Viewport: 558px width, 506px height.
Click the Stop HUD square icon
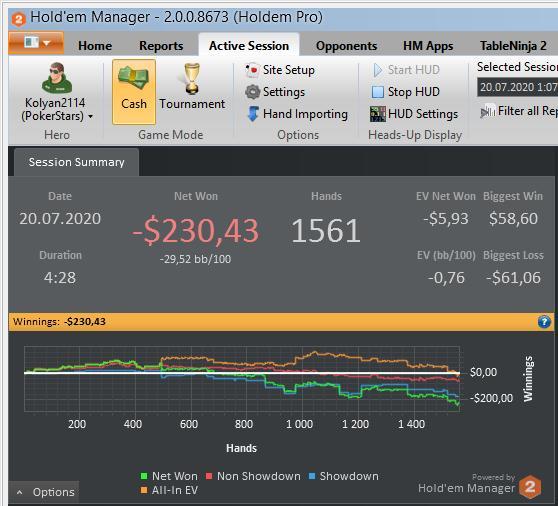378,92
